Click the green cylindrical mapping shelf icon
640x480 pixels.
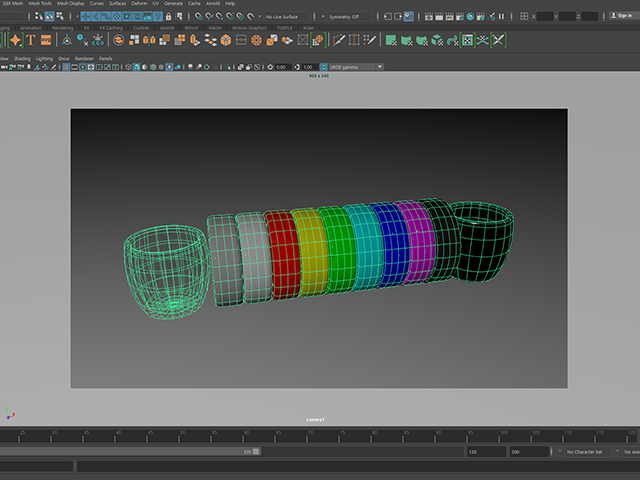407,40
